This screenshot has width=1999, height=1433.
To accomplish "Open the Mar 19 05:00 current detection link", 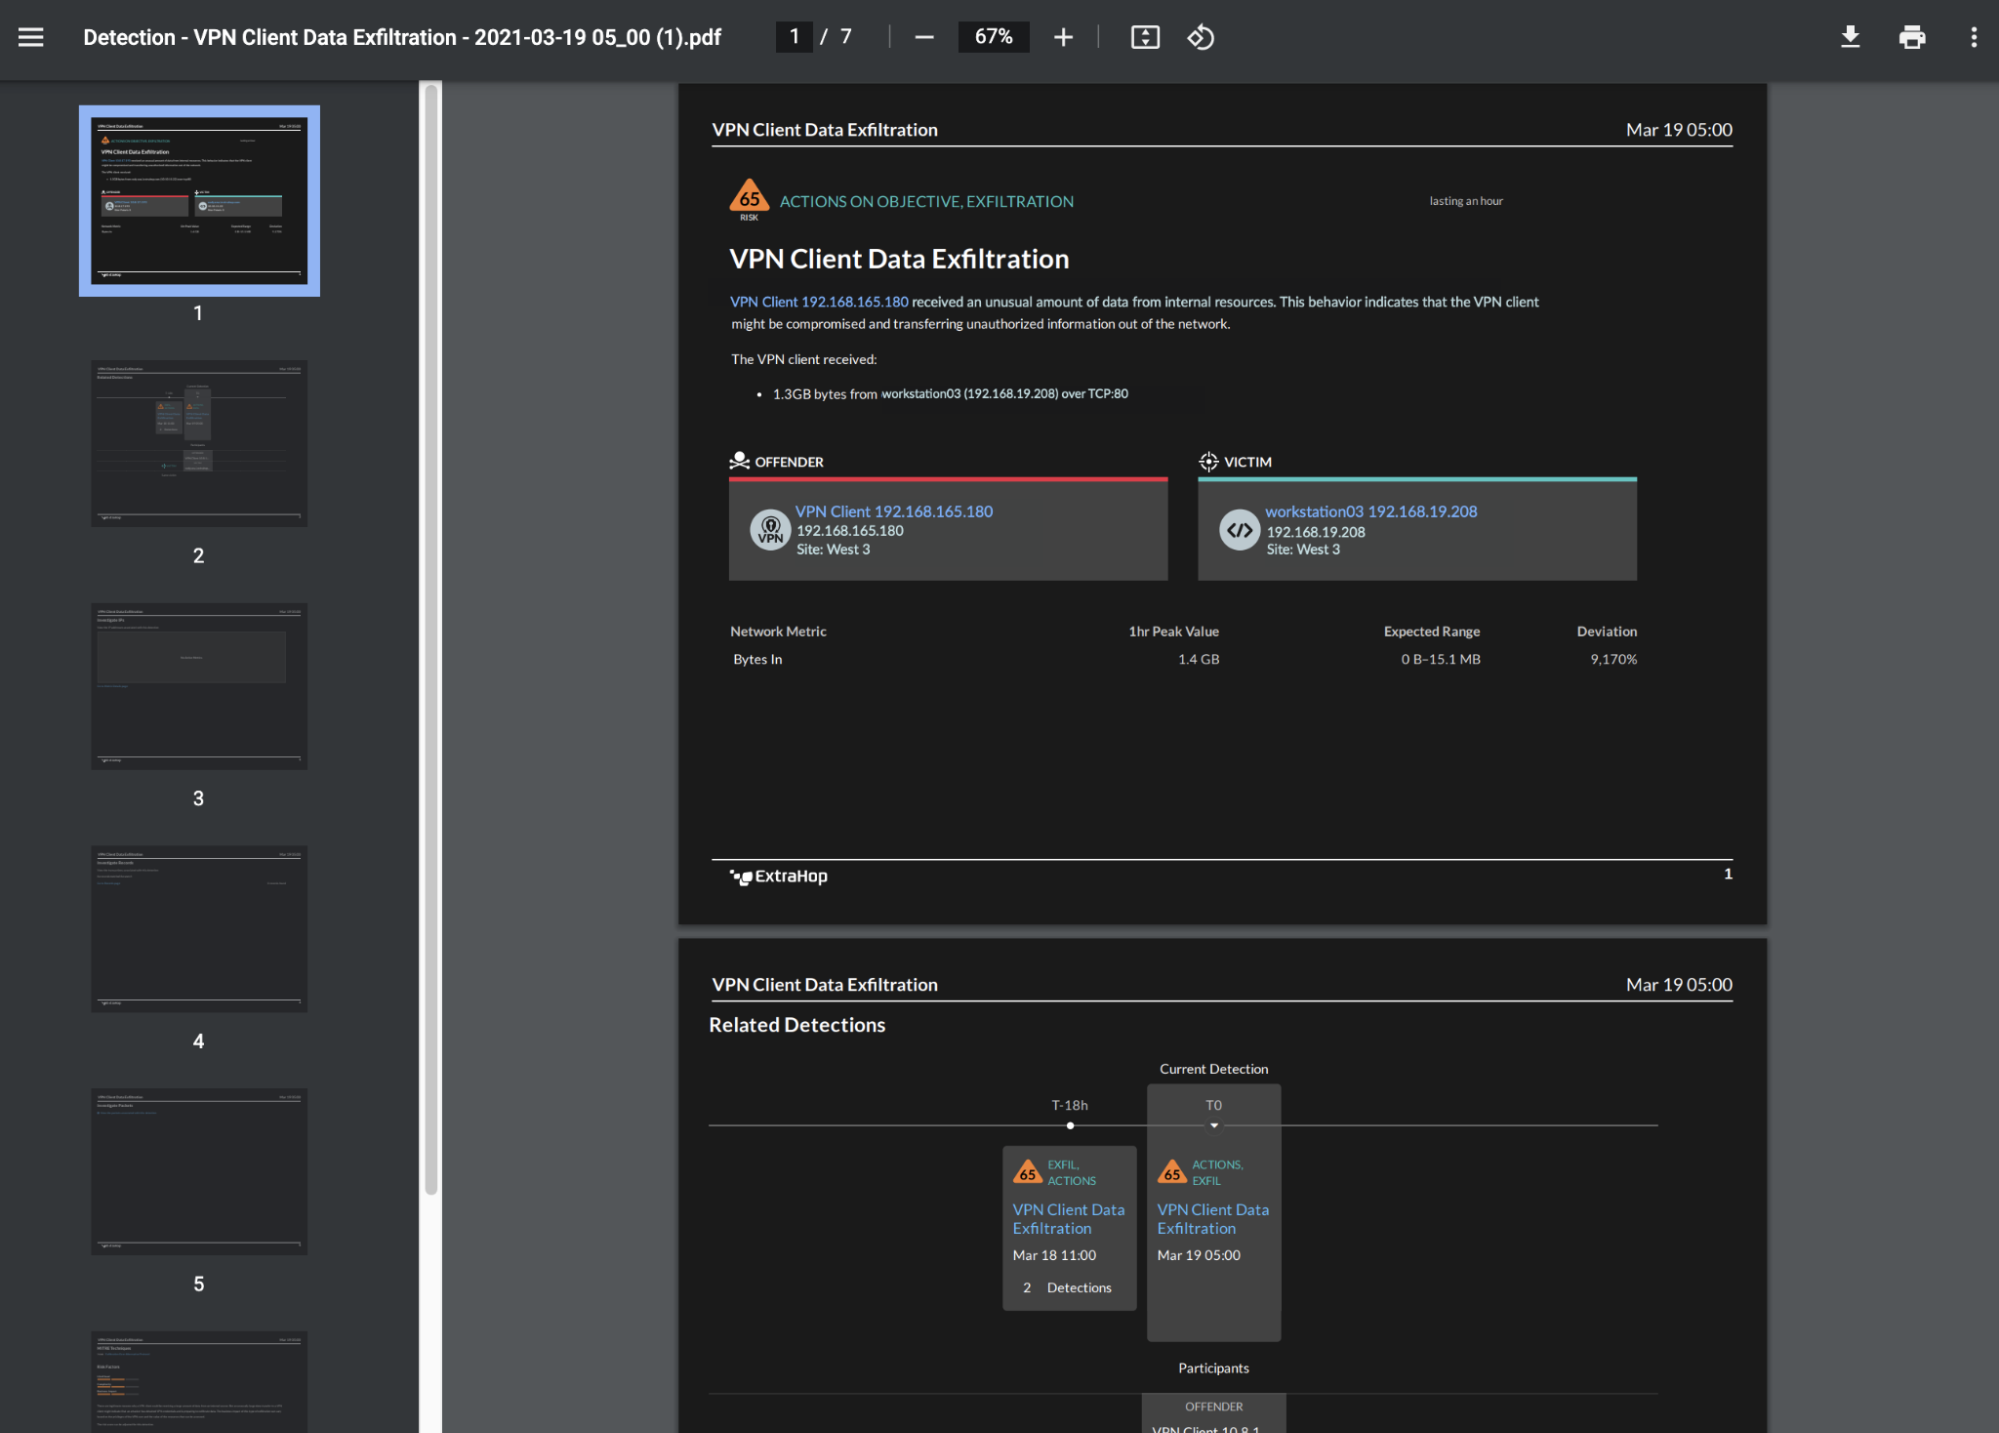I will tap(1213, 1219).
